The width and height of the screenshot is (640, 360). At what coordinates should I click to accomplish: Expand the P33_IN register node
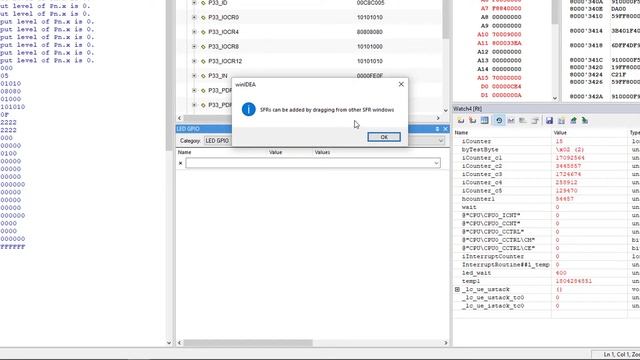click(x=194, y=76)
